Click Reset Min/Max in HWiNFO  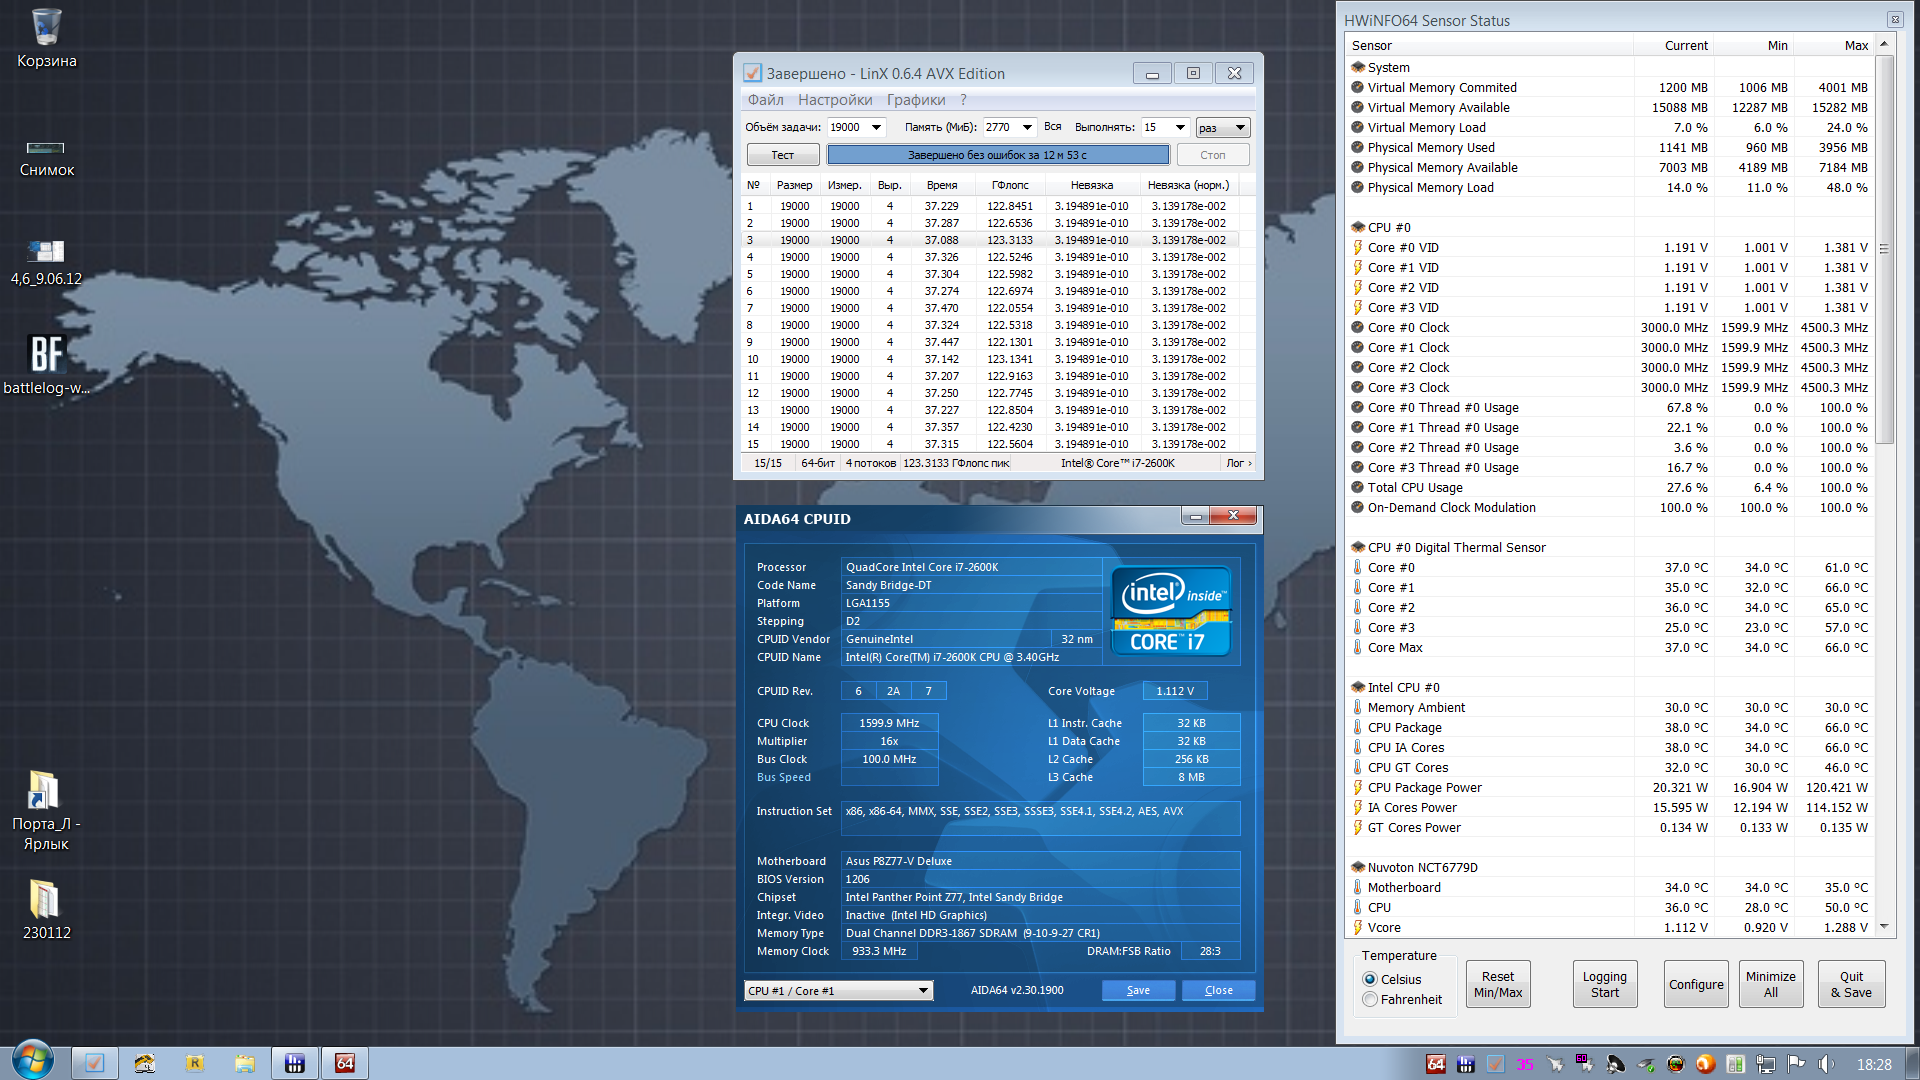click(x=1498, y=984)
